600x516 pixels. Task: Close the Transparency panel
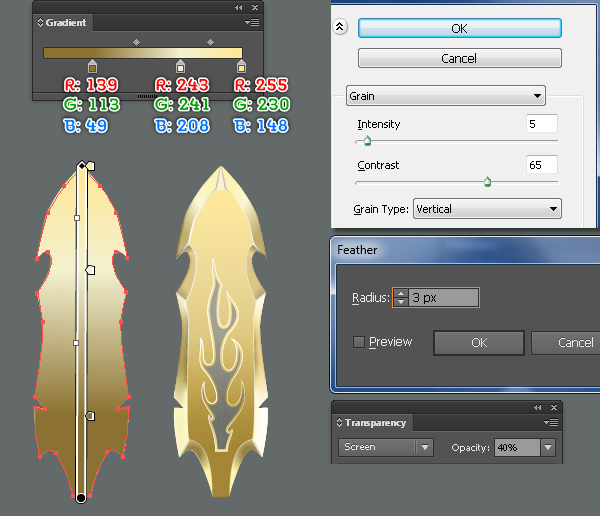554,407
